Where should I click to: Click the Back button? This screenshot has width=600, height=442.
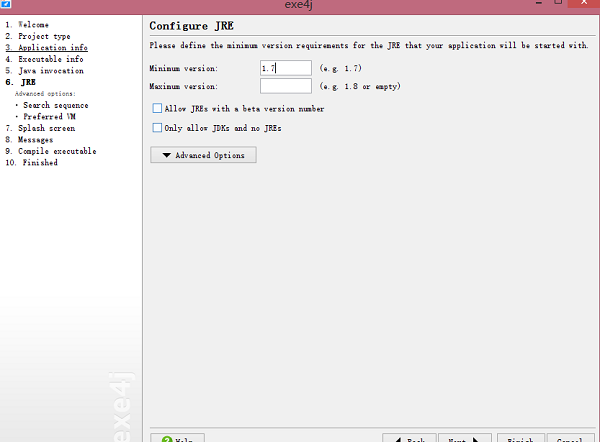409,439
